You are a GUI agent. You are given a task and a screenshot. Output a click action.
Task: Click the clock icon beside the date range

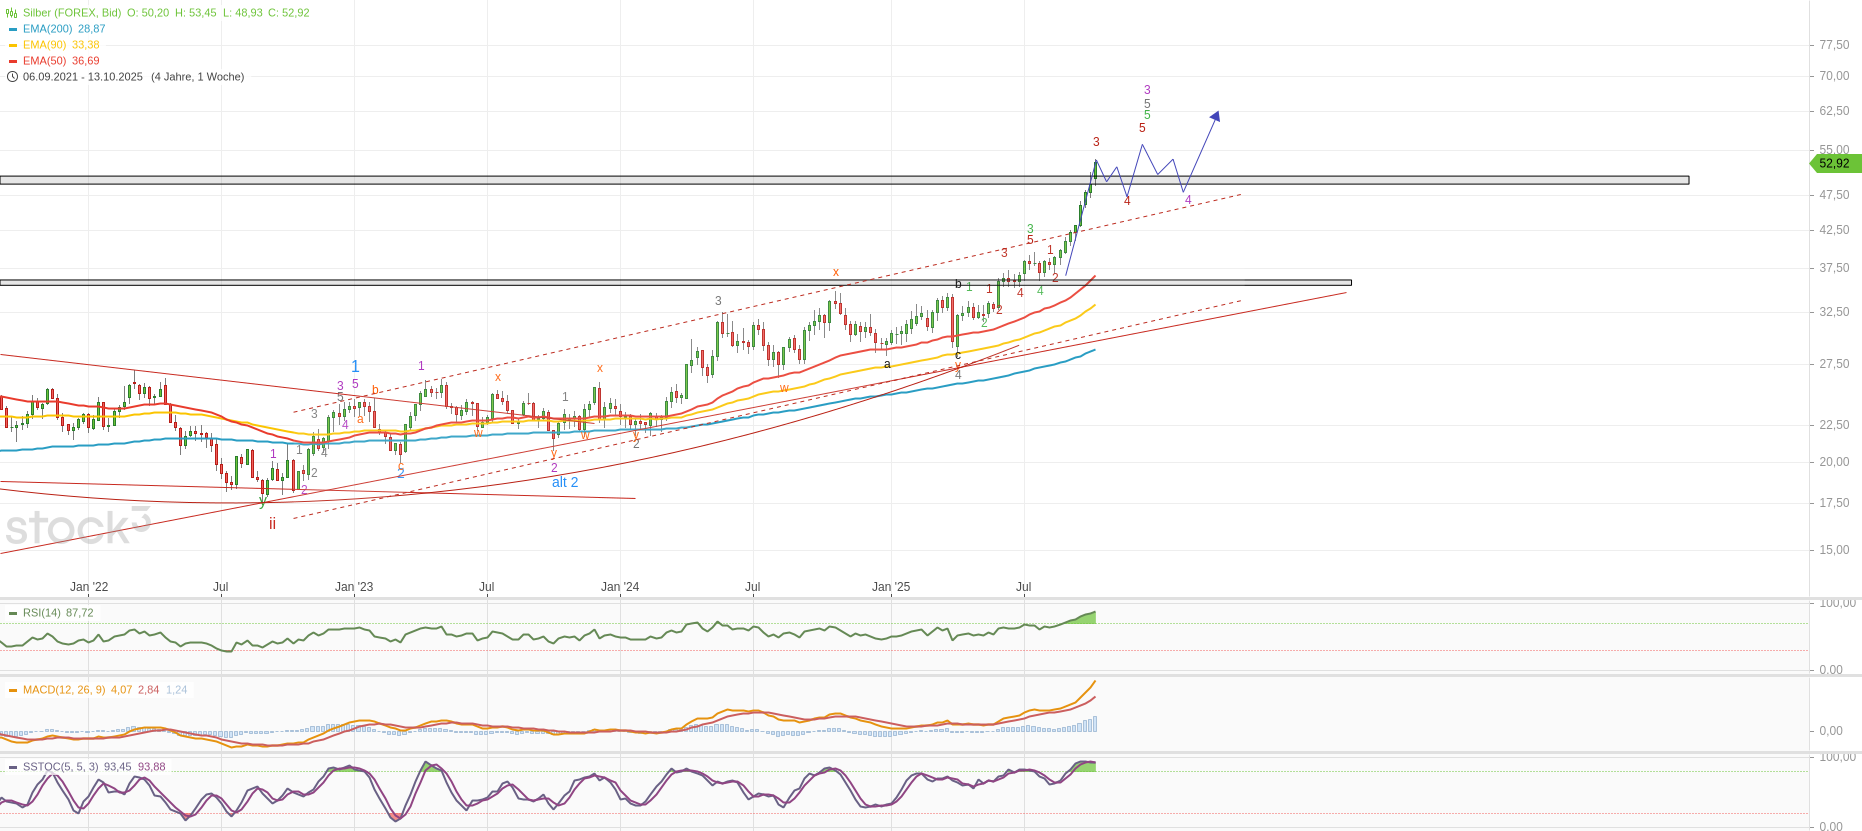pos(12,77)
